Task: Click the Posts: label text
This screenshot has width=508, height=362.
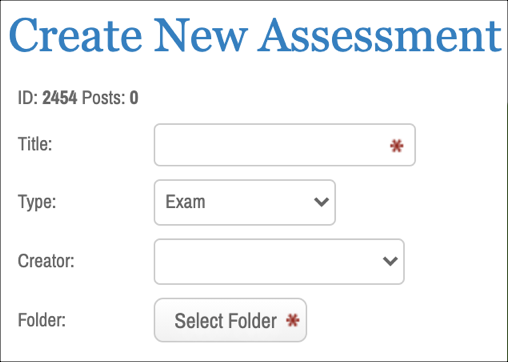Action: 103,98
